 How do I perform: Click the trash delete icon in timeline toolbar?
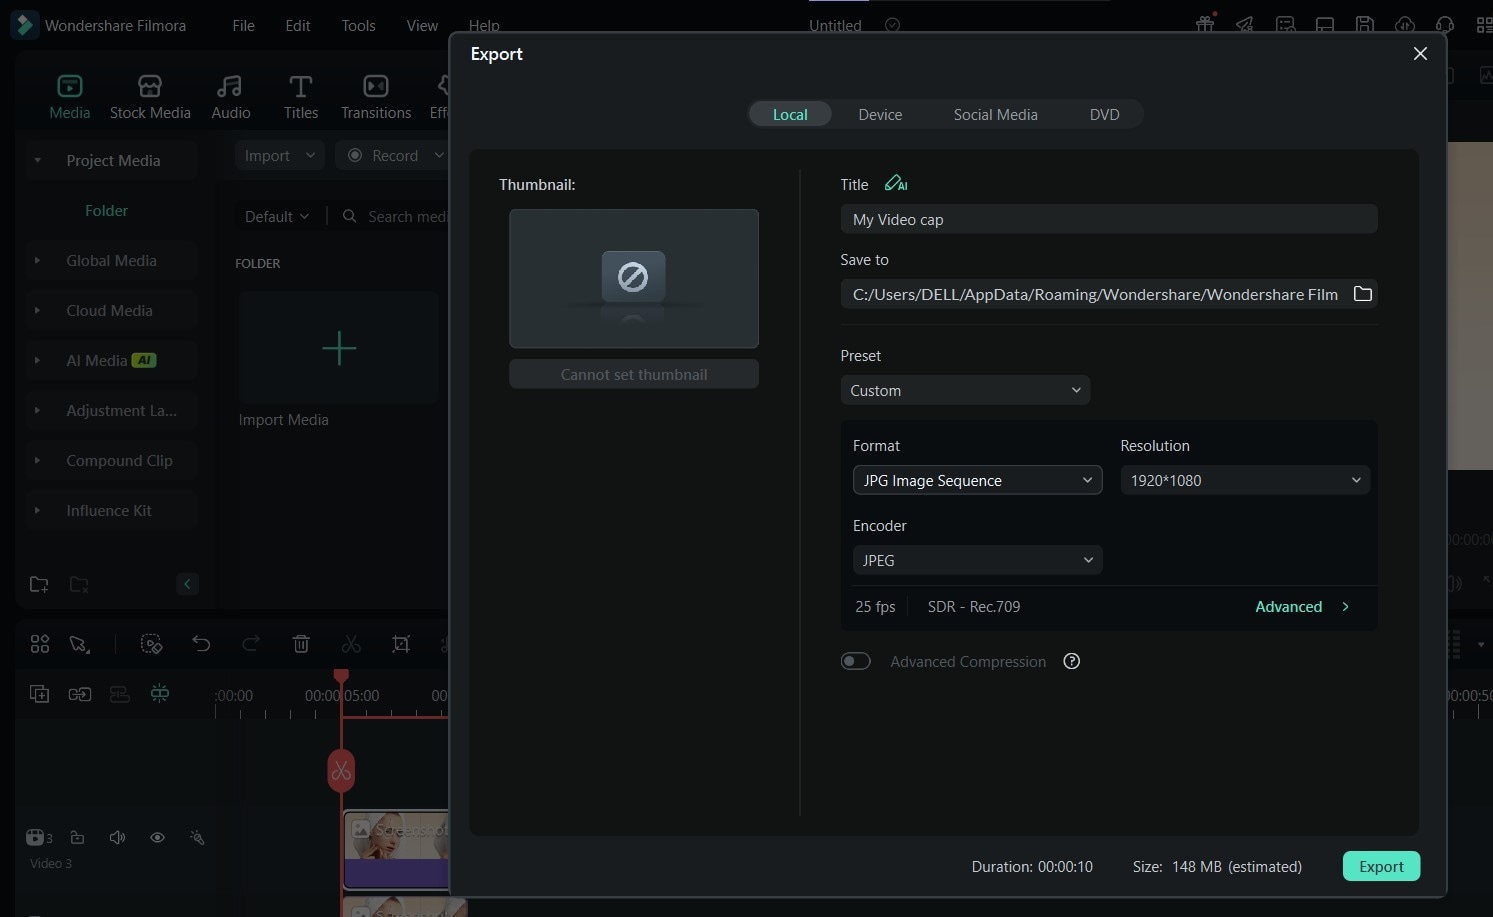pyautogui.click(x=301, y=644)
